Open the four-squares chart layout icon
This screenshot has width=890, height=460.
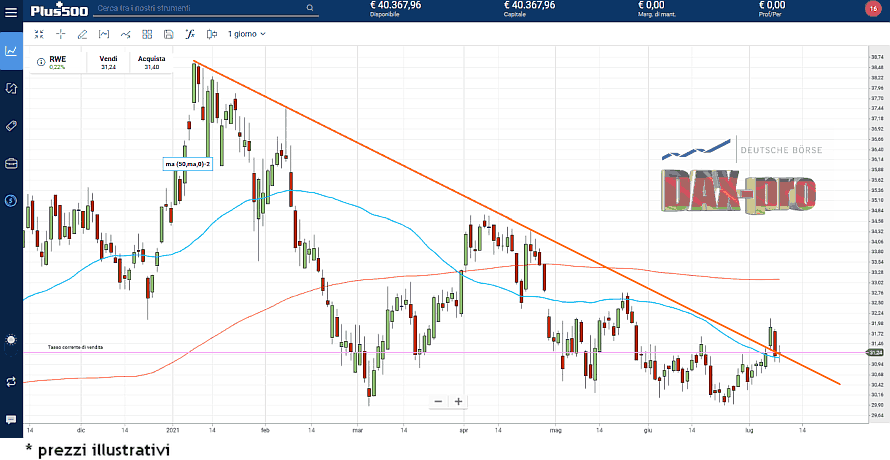(147, 34)
